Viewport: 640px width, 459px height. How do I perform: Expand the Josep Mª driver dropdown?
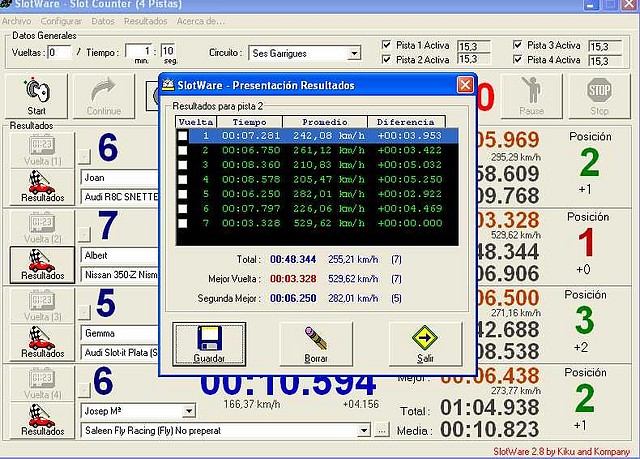pos(189,411)
